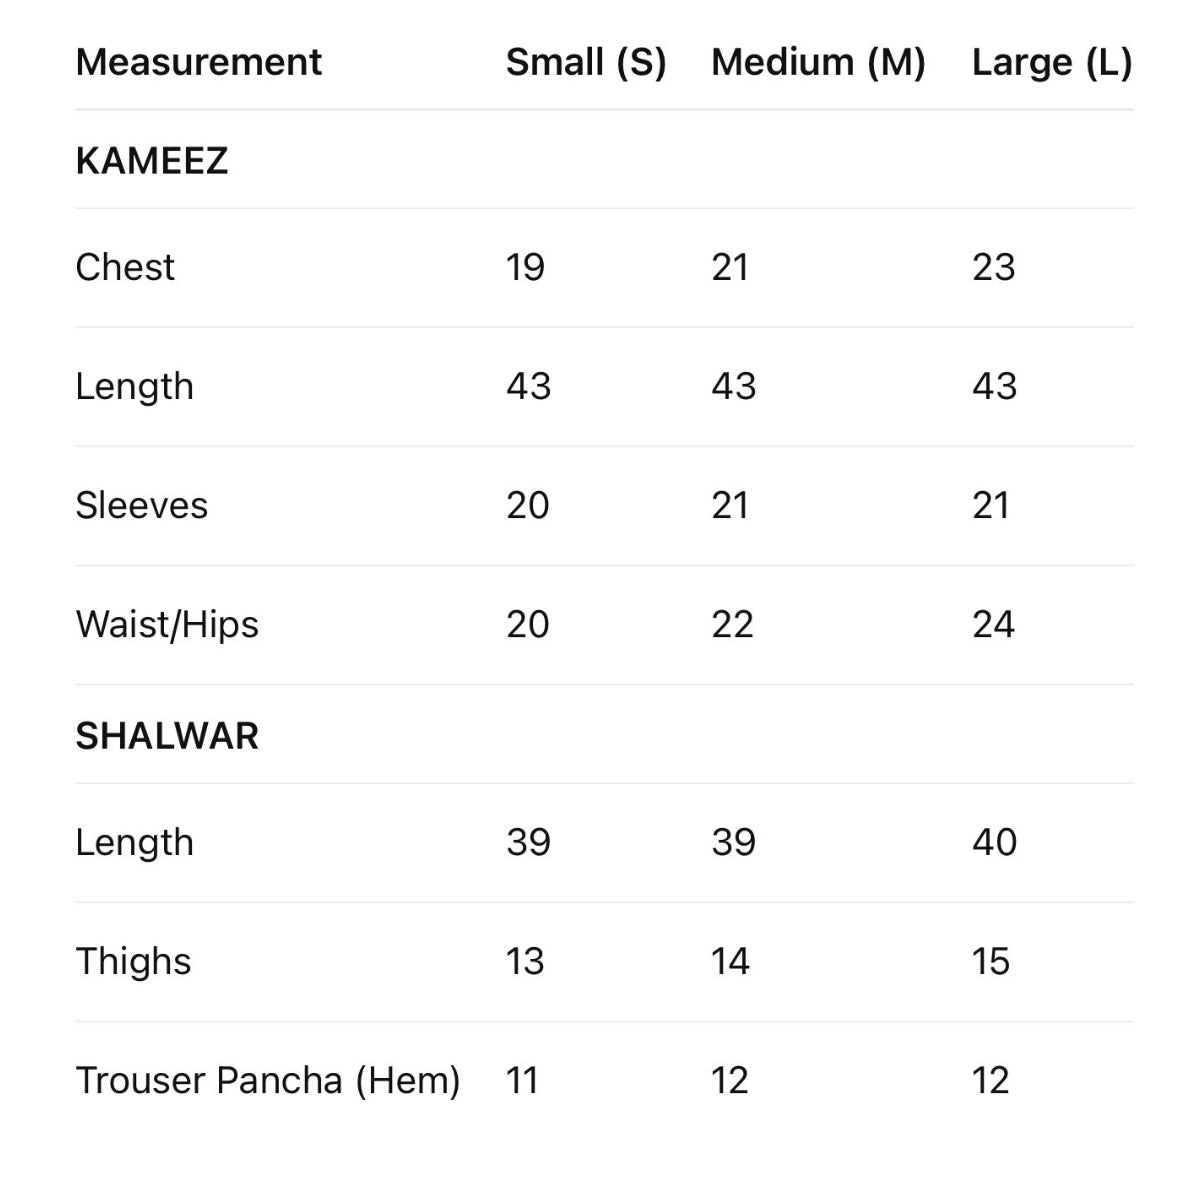Click the Measurement column header
The width and height of the screenshot is (1179, 1199).
click(198, 62)
